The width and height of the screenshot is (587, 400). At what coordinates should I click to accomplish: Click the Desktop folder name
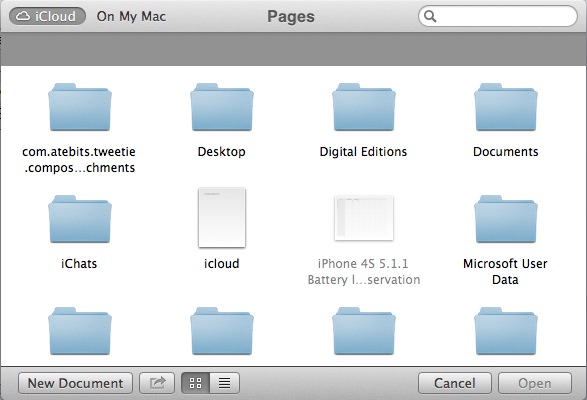tap(222, 152)
